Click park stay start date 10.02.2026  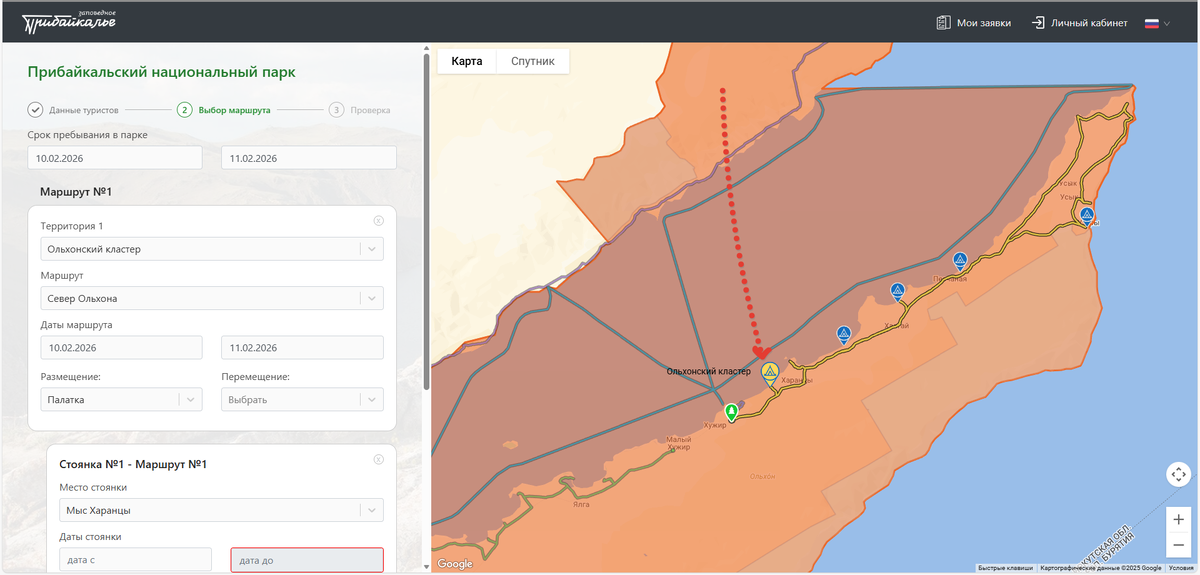point(115,158)
